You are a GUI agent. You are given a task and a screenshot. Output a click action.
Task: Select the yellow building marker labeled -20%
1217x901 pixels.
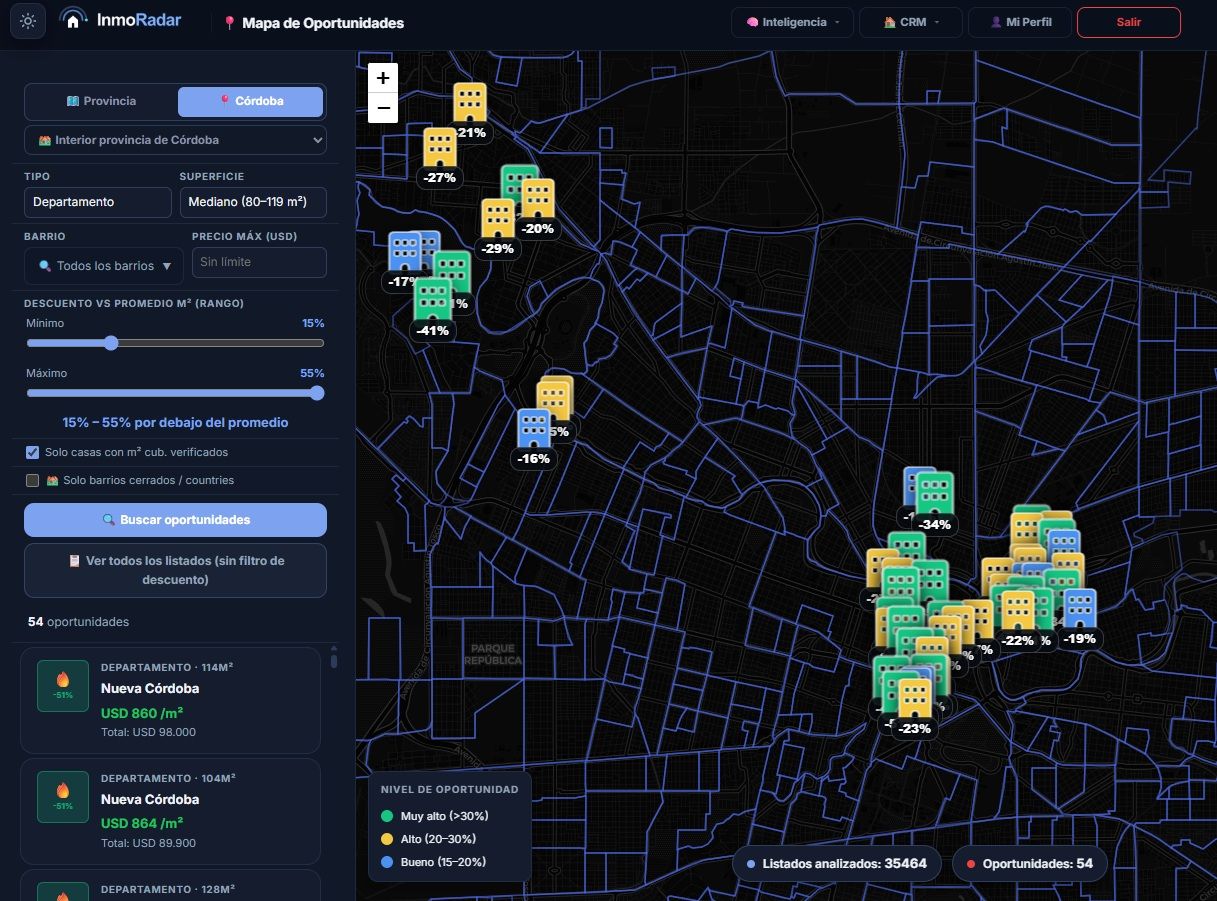tap(538, 199)
